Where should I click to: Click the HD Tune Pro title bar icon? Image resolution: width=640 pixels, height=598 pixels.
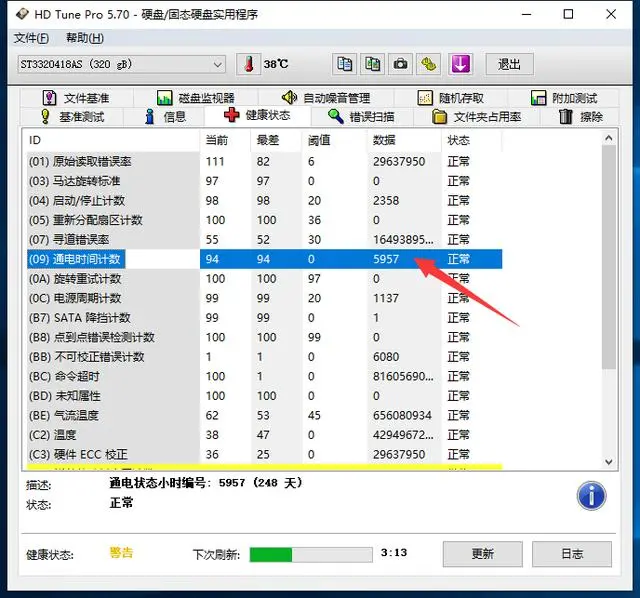point(22,14)
